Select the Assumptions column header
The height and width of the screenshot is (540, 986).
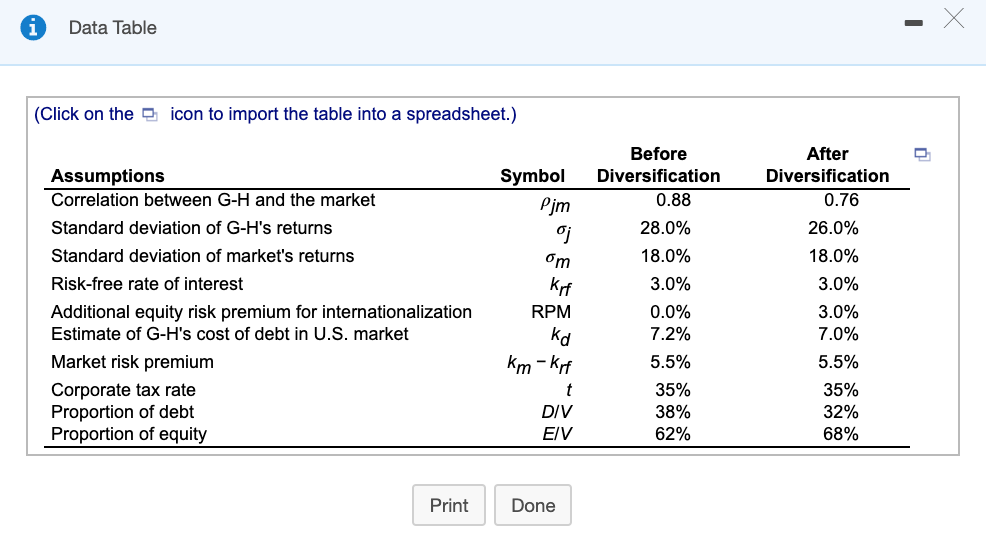pos(108,176)
